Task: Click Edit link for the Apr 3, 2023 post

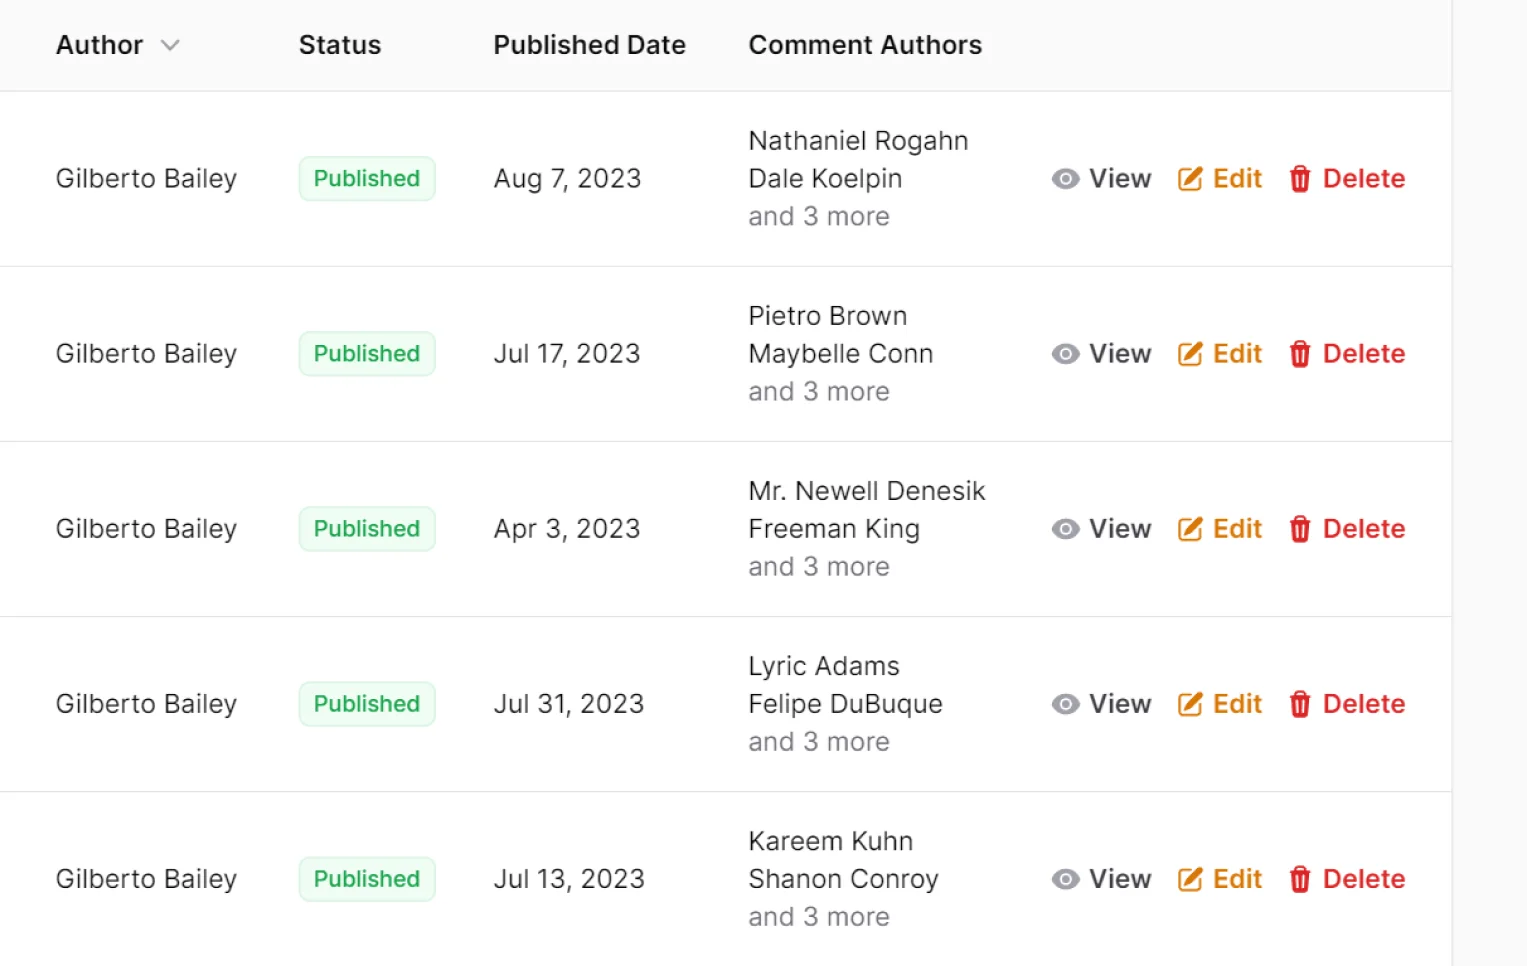Action: point(1237,529)
